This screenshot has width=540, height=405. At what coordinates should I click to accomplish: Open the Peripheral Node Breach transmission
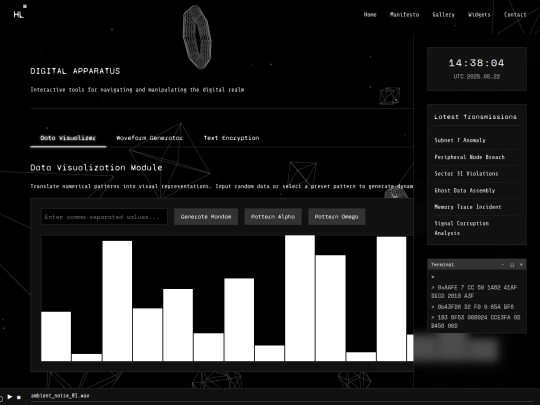pyautogui.click(x=469, y=157)
